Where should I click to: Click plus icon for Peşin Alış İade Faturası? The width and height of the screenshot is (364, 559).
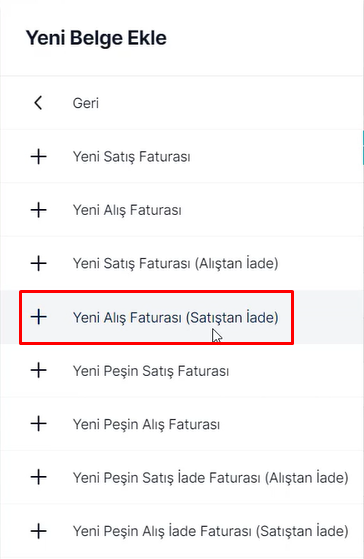coord(39,531)
